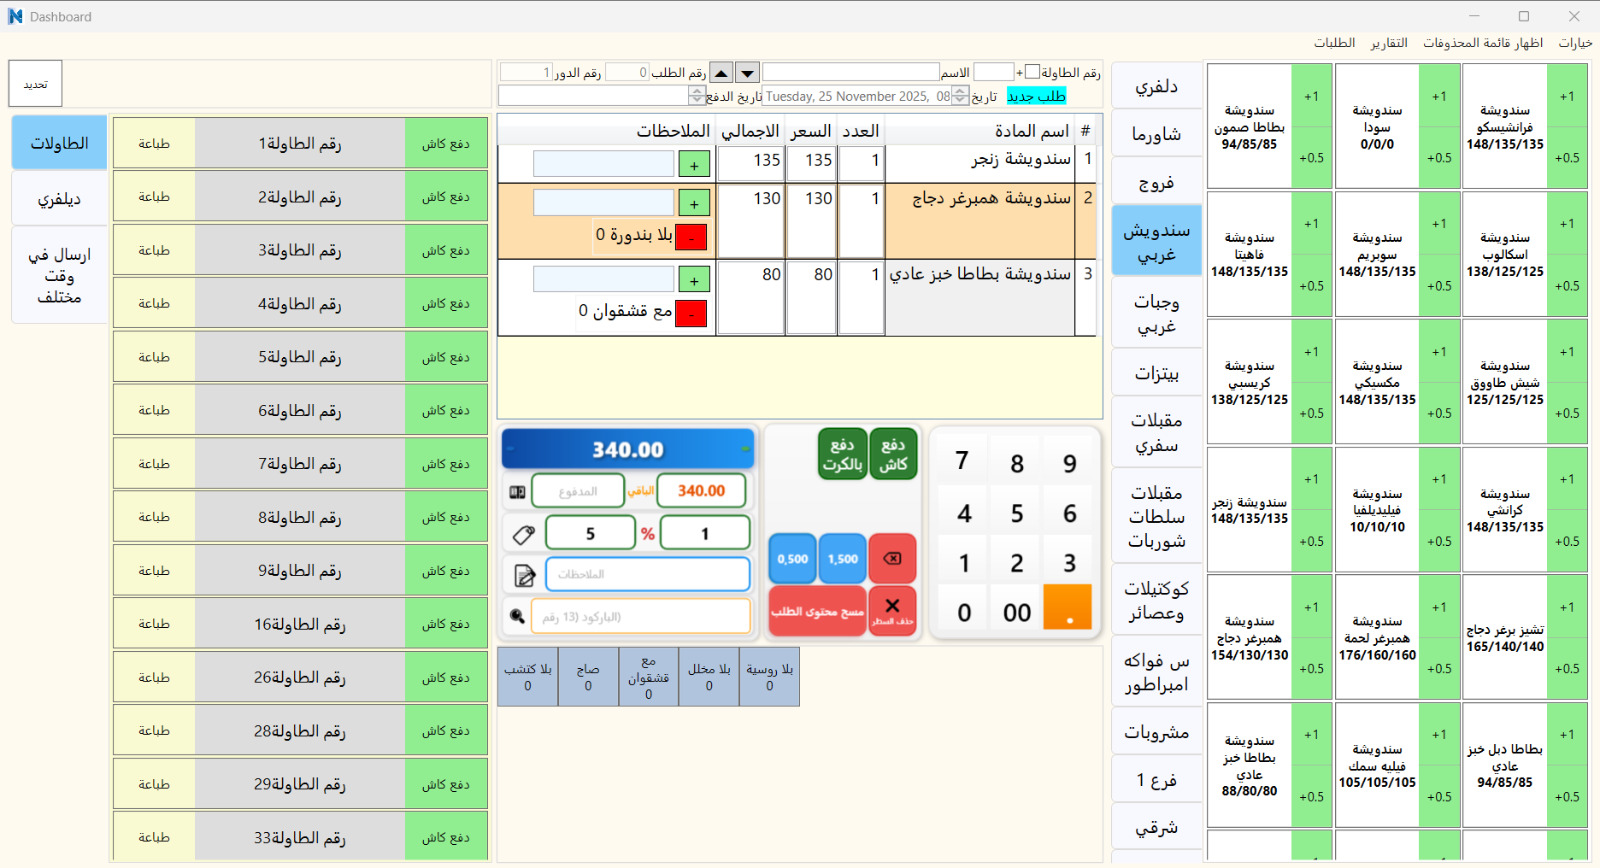
Task: Click the up arrow next to order number
Action: pos(721,73)
